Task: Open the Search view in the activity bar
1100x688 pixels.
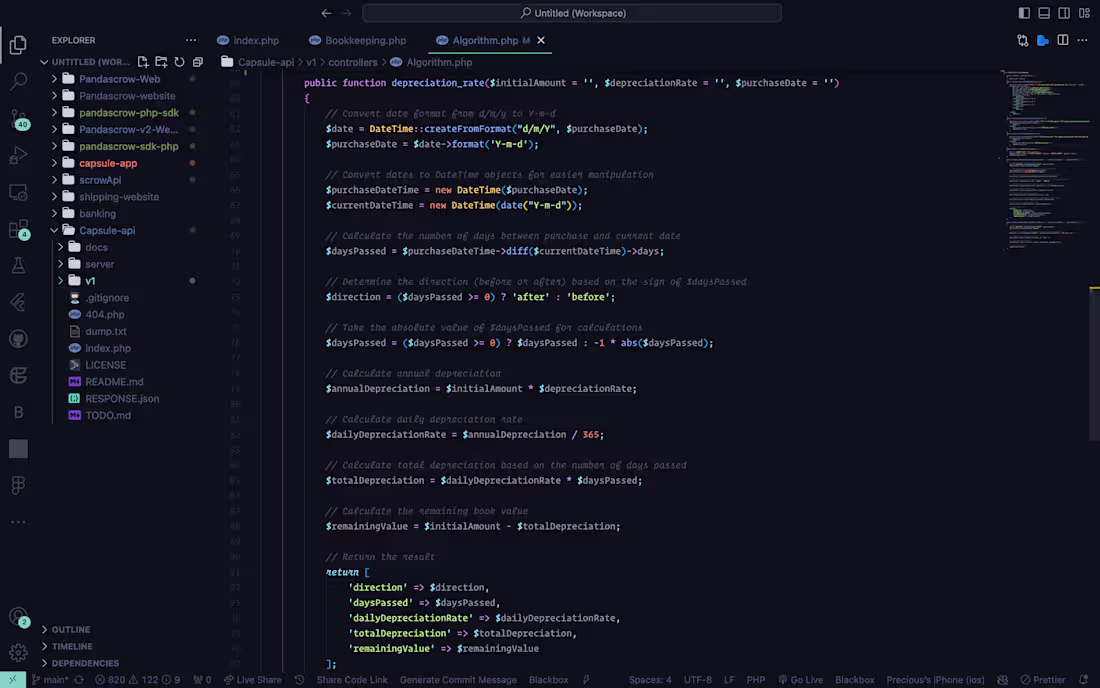Action: point(18,81)
